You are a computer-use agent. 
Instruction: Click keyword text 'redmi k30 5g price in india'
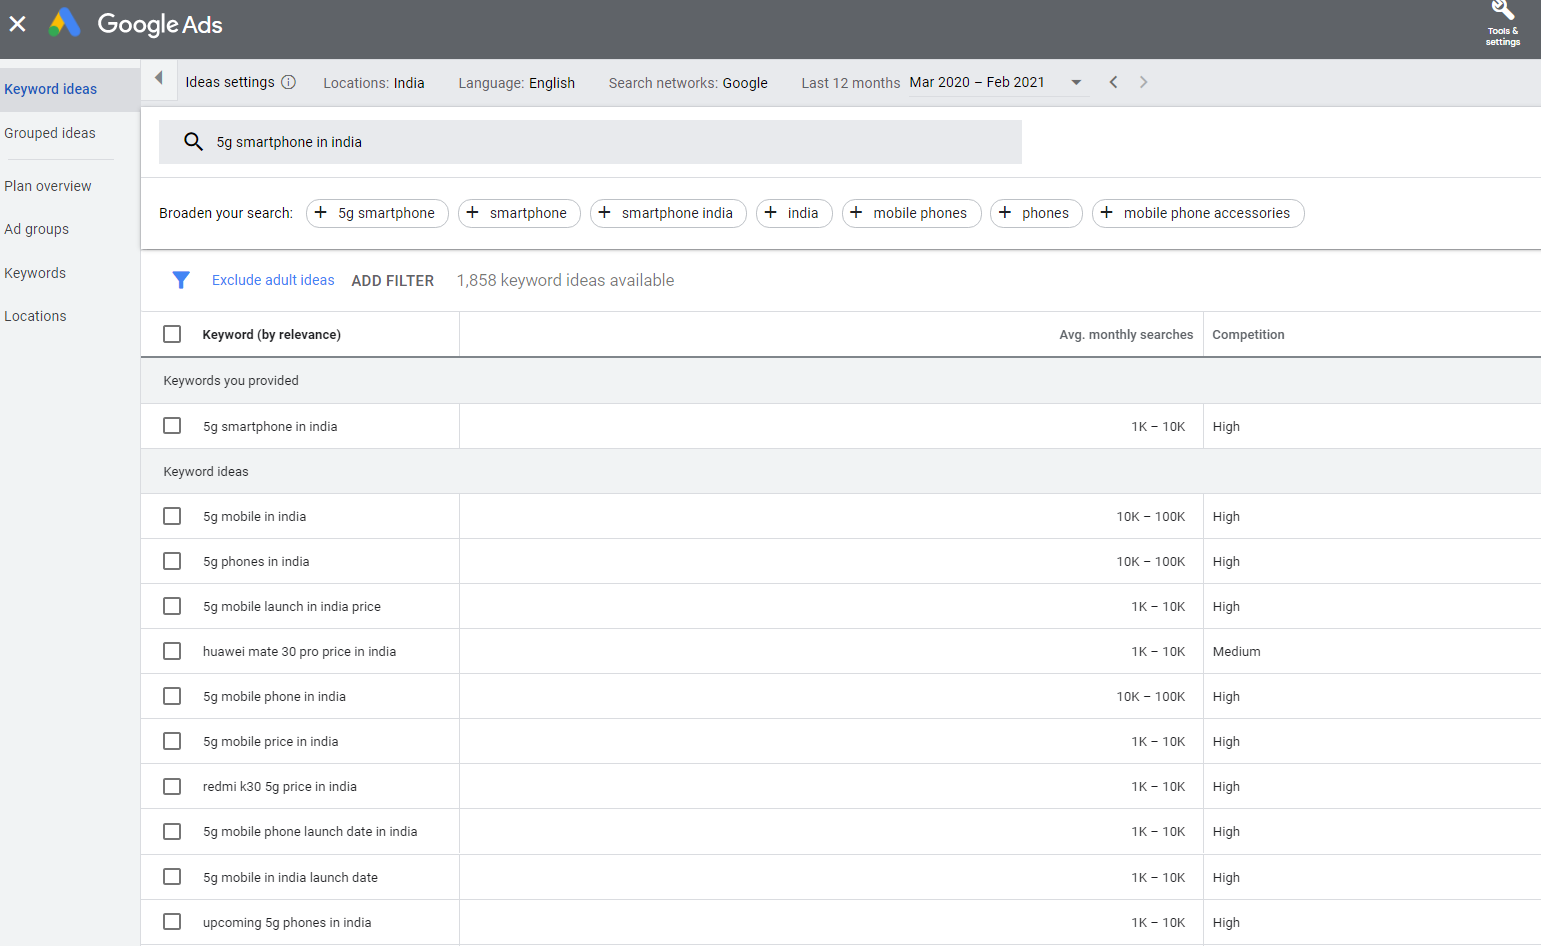click(280, 786)
